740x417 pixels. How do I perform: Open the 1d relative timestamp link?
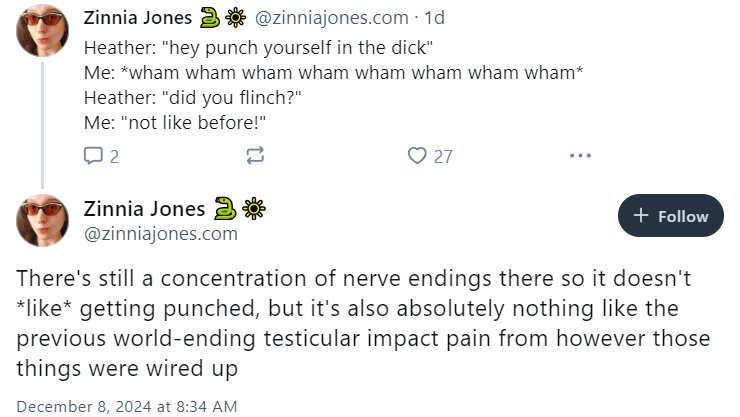pos(434,18)
